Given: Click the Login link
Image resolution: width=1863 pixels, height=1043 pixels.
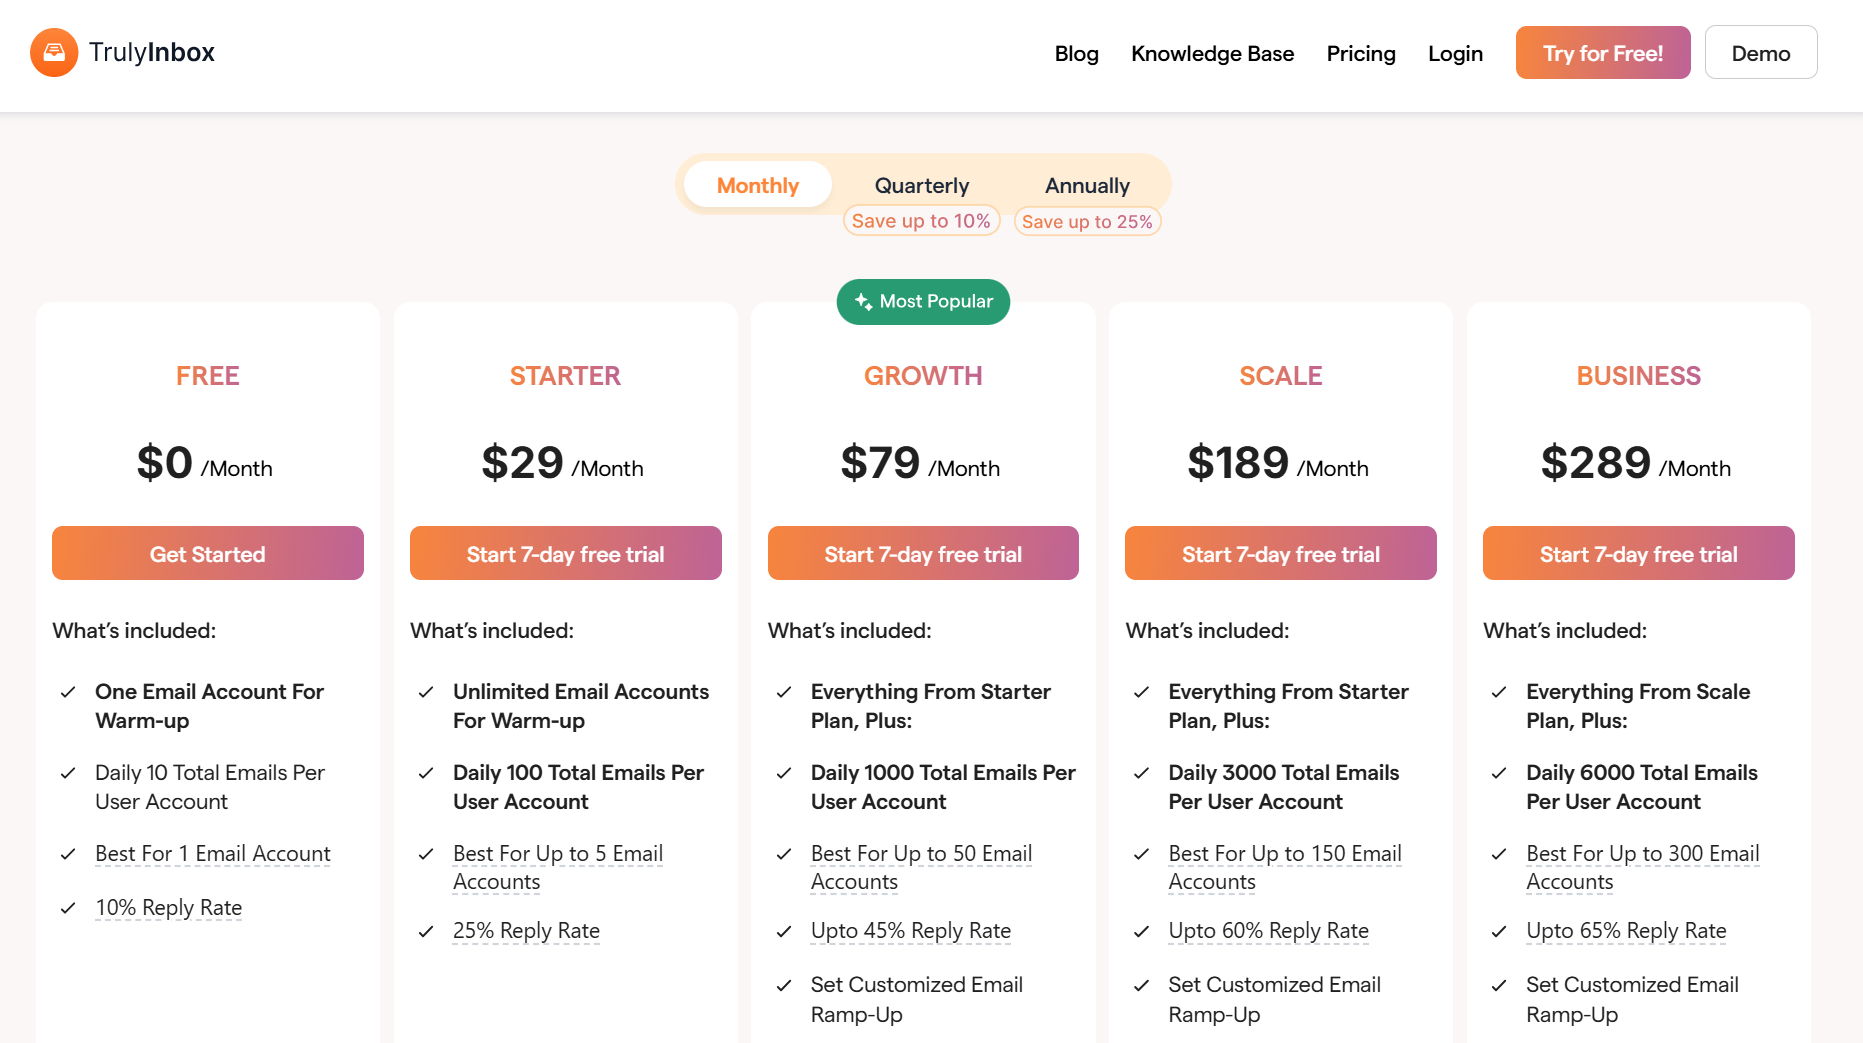Looking at the screenshot, I should point(1455,53).
